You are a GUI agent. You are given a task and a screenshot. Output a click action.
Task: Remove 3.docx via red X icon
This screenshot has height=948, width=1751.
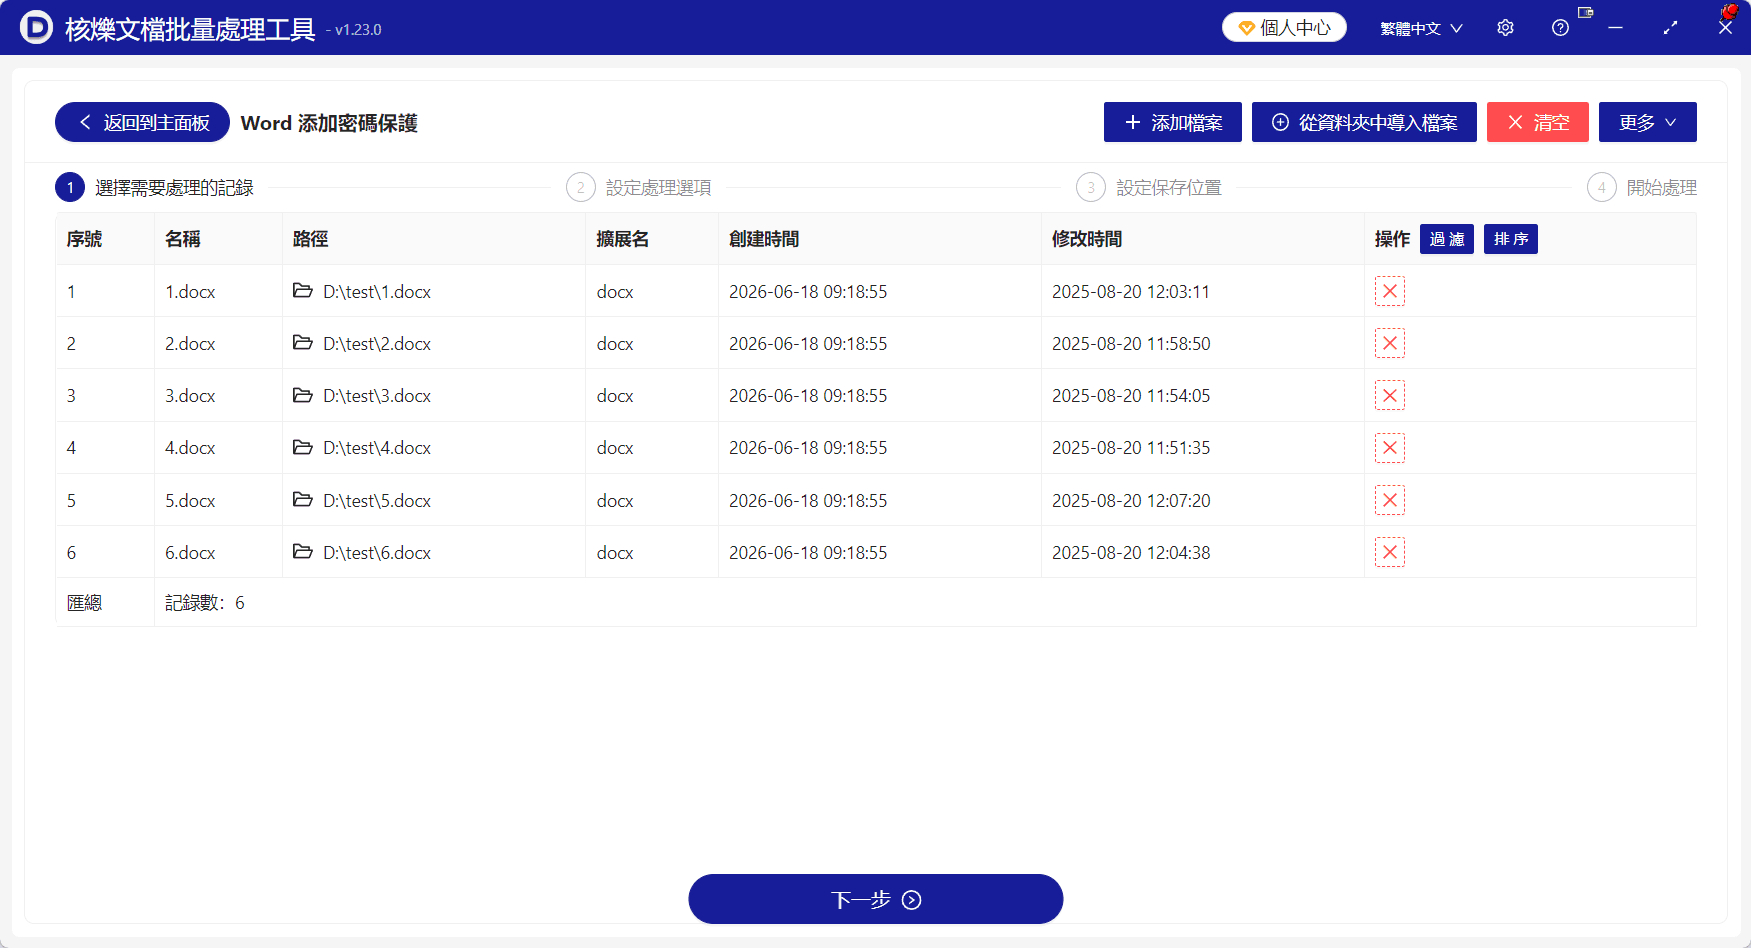pos(1389,395)
